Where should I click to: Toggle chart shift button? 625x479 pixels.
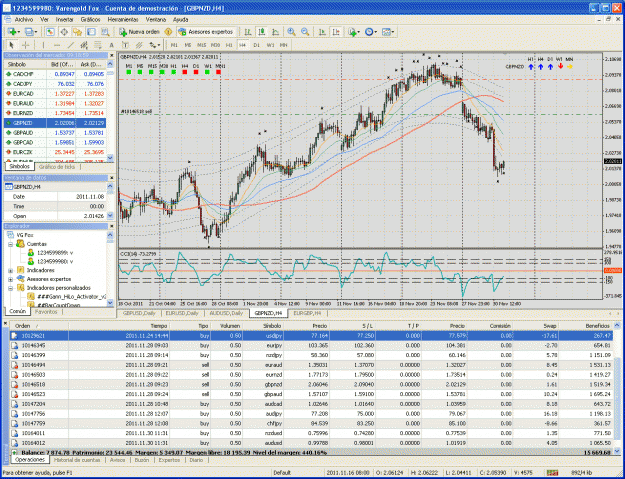point(336,32)
